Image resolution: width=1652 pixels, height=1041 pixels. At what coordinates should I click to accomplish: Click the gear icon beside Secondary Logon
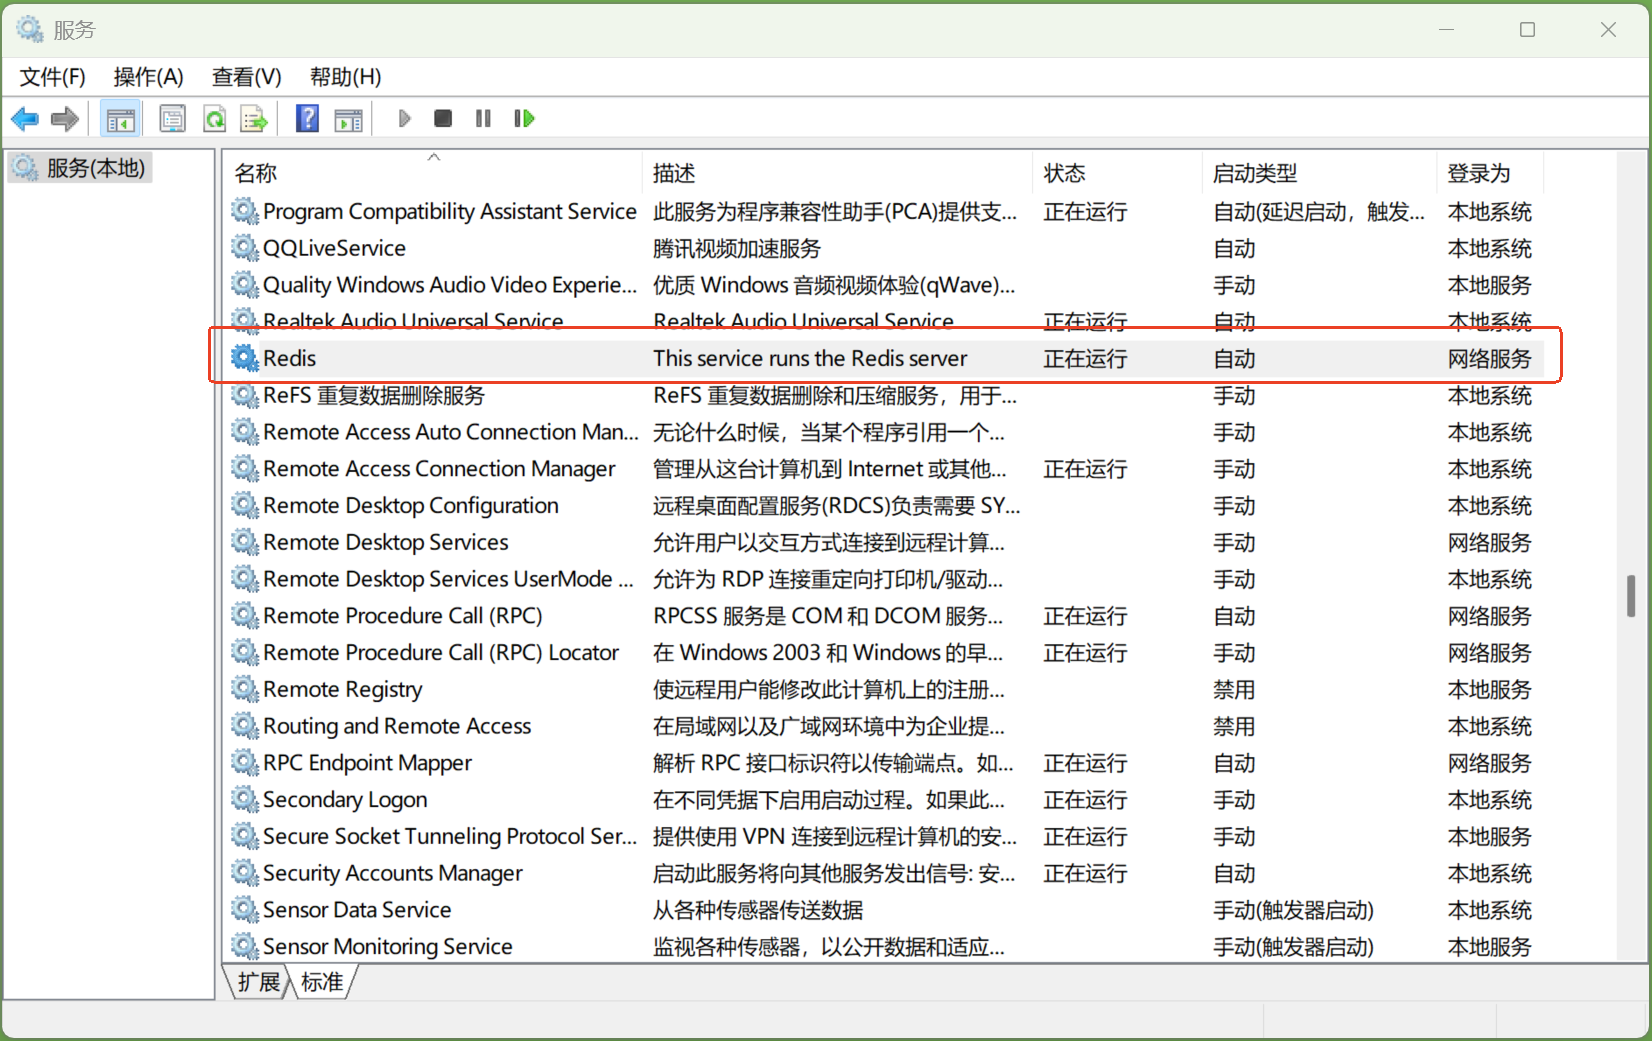(x=245, y=799)
